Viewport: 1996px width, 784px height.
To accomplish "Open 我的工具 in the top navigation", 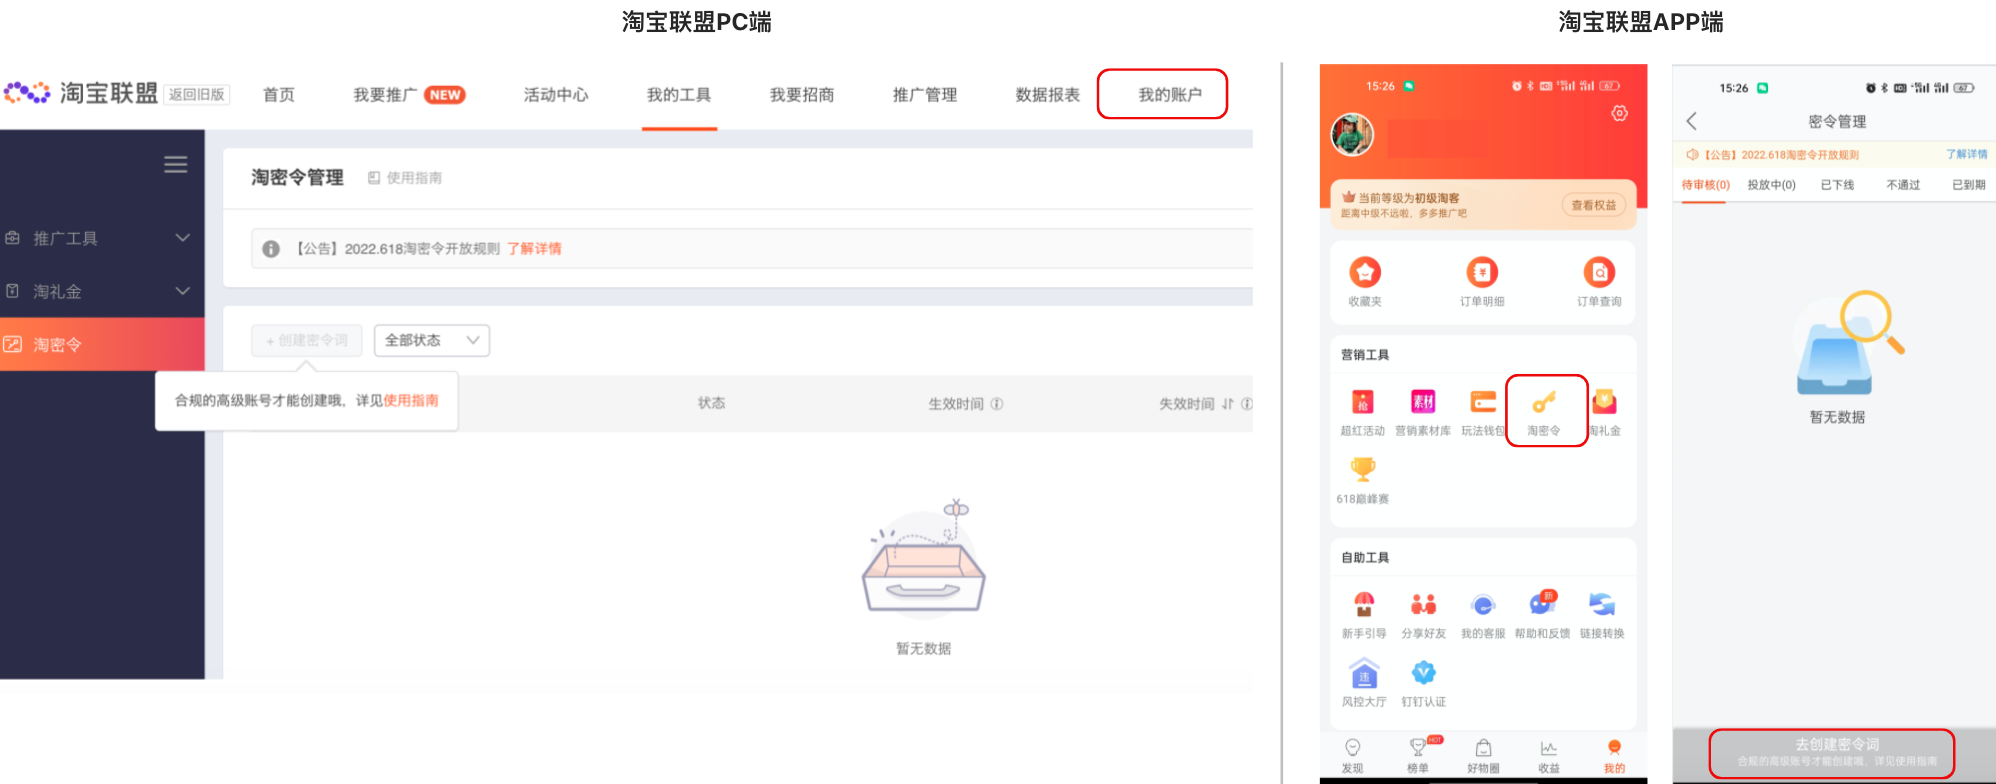I will [x=679, y=94].
